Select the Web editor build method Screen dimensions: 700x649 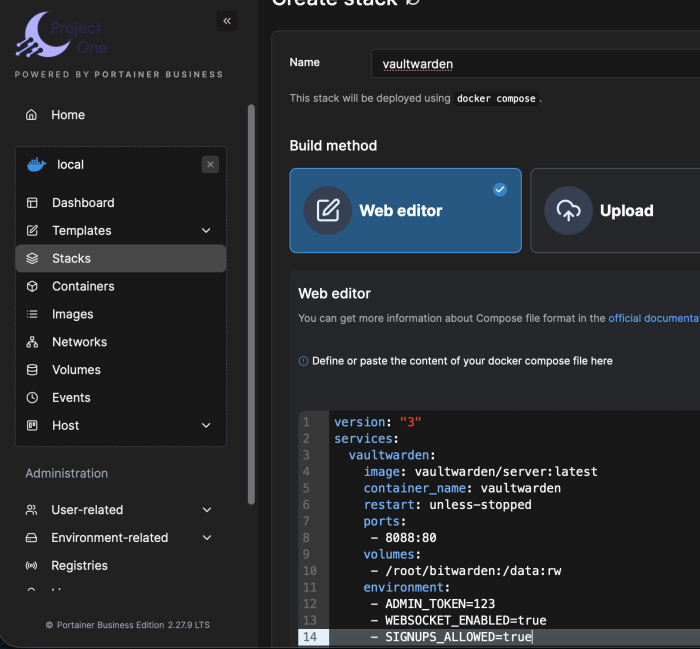pos(405,210)
